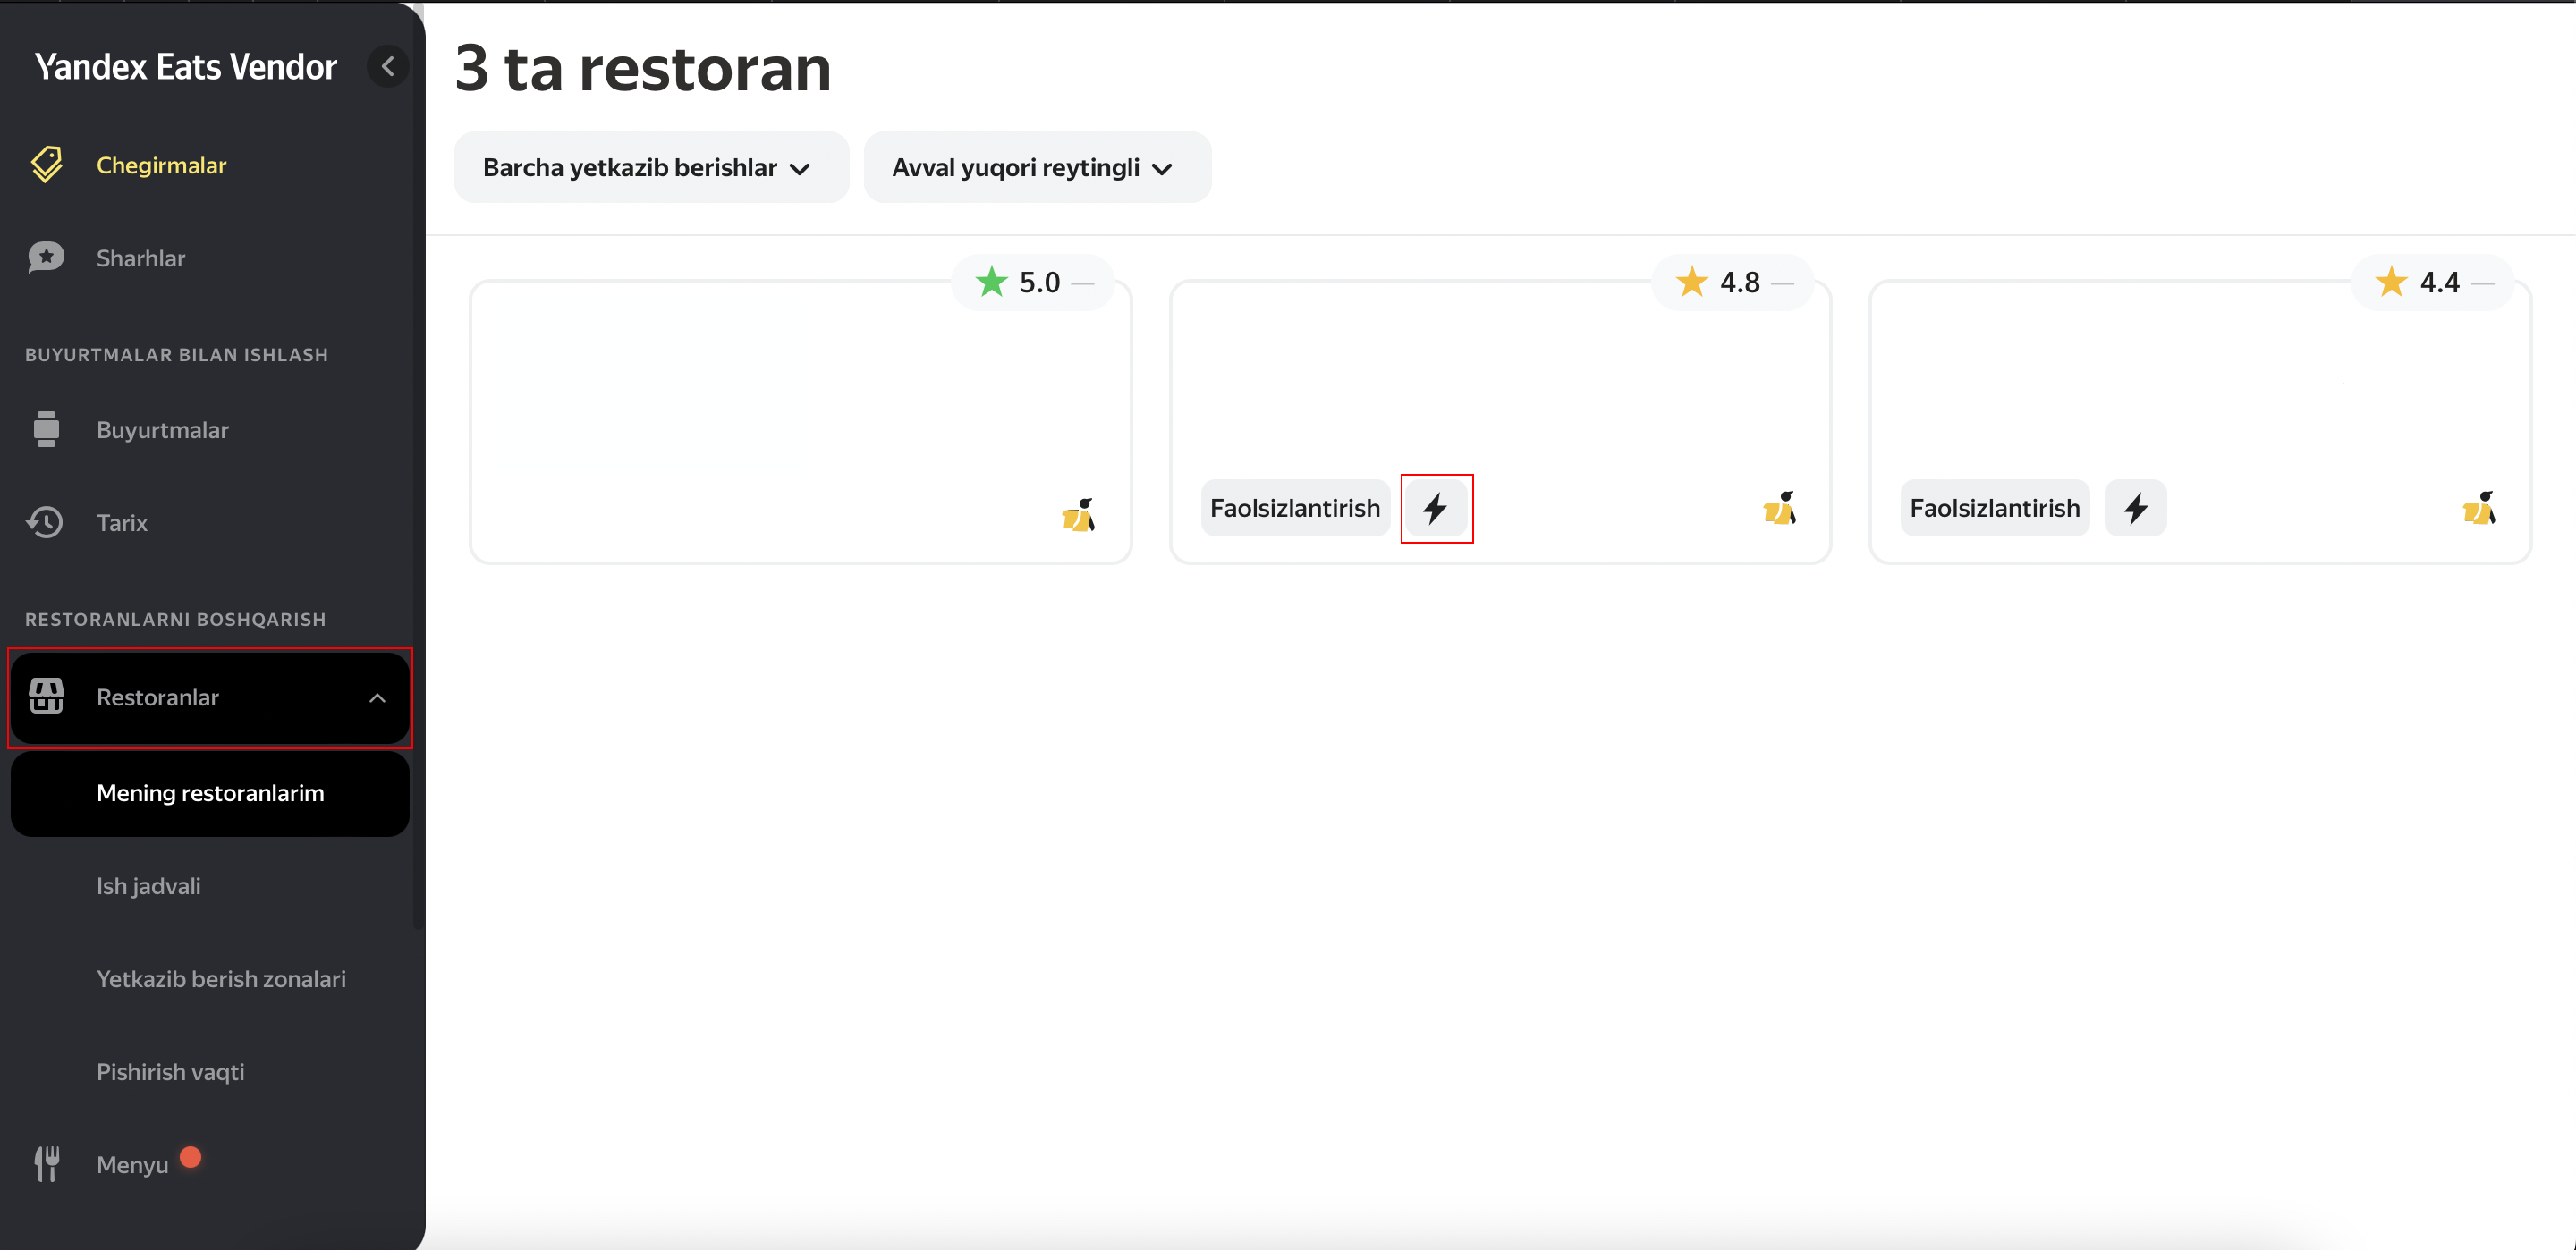Viewport: 2576px width, 1250px height.
Task: Click the Buyurtmalar orders icon
Action: pos(46,430)
